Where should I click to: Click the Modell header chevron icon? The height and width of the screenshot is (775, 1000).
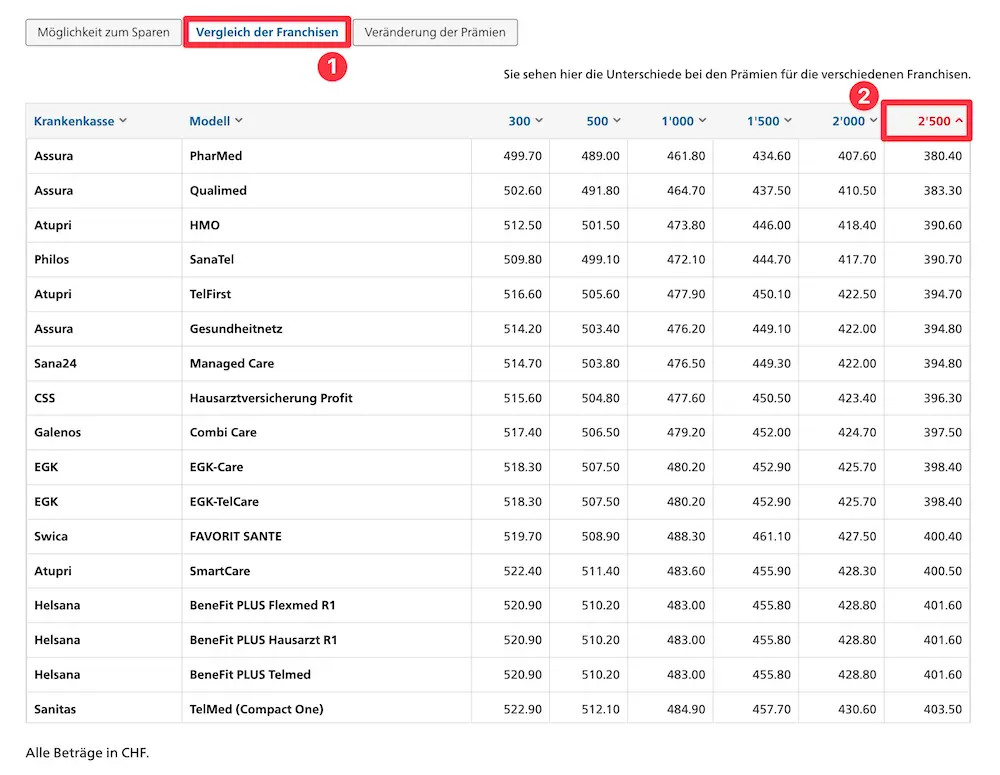coord(241,120)
